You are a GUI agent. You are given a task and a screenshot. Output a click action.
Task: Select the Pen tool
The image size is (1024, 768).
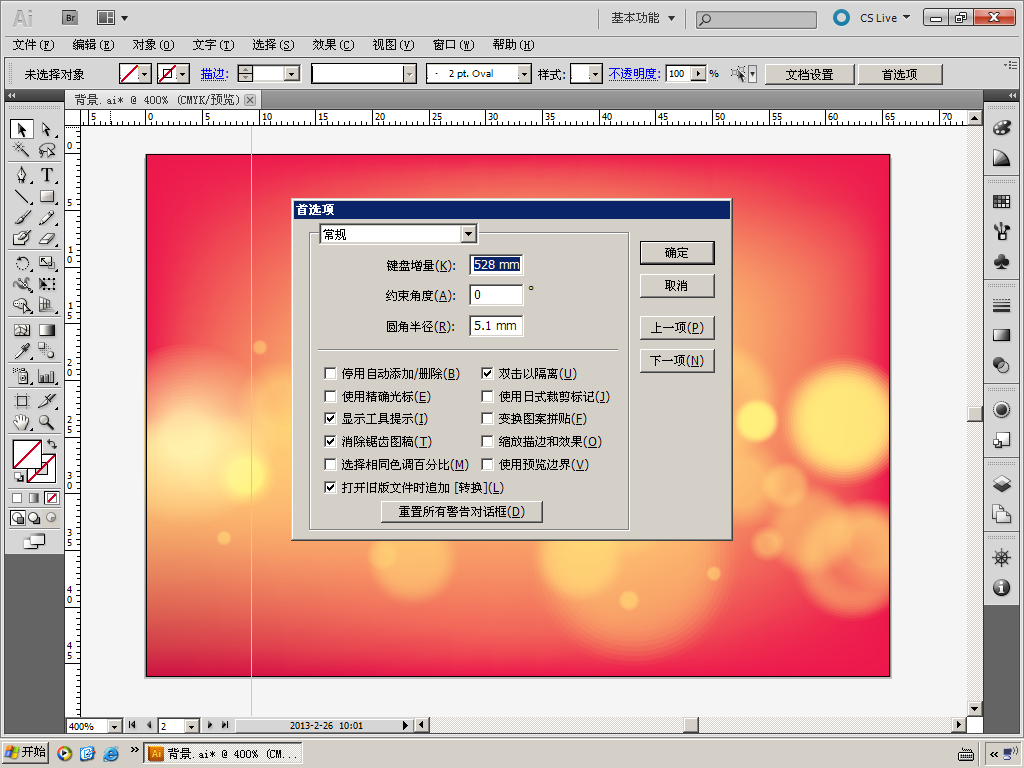tap(22, 175)
